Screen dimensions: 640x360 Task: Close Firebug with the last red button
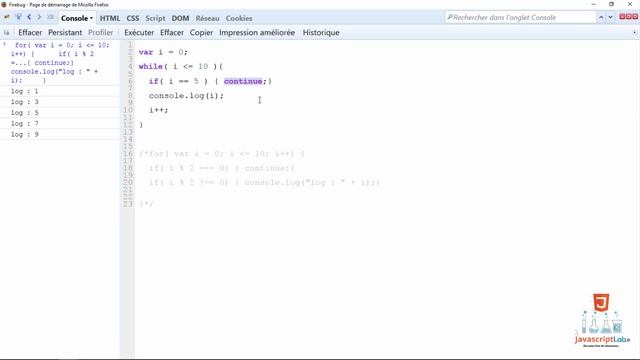635,17
